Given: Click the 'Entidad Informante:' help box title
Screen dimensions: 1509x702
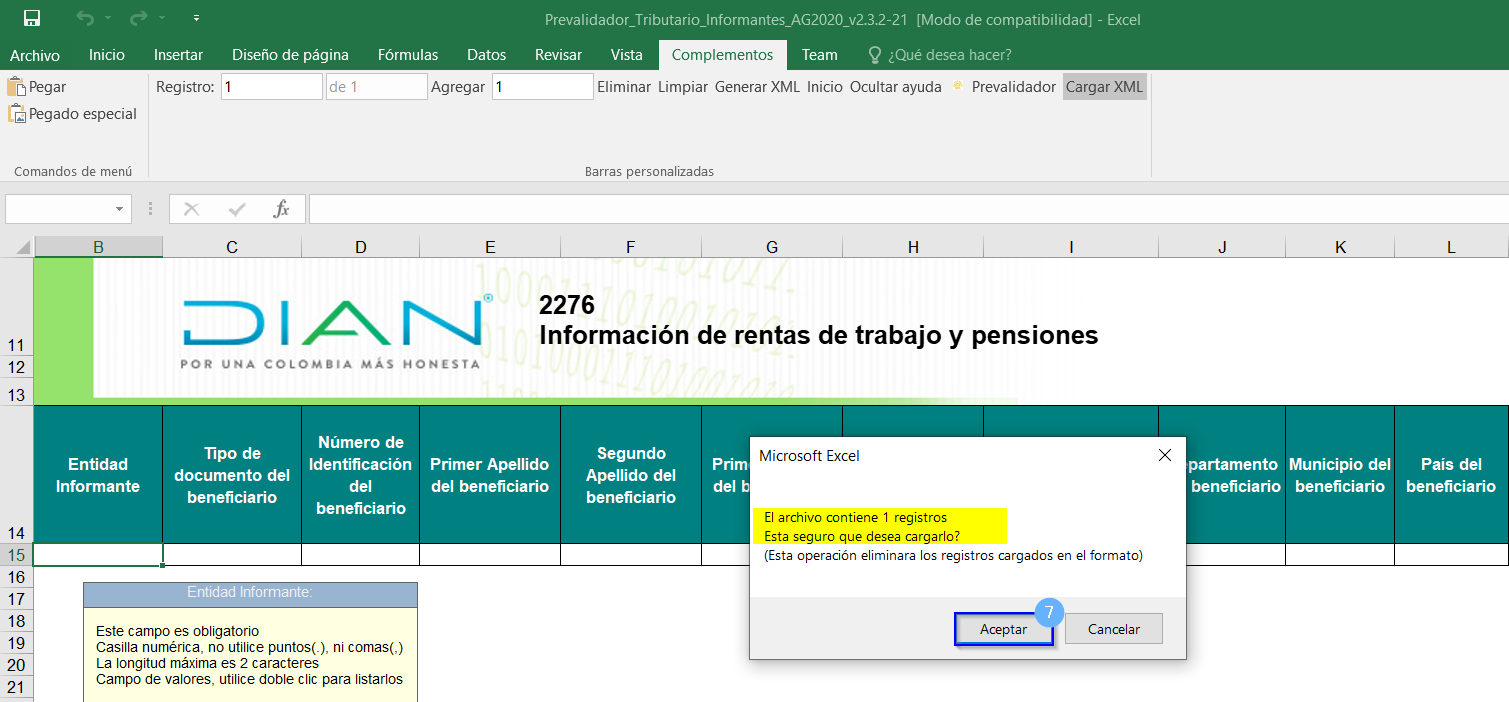Looking at the screenshot, I should [250, 593].
